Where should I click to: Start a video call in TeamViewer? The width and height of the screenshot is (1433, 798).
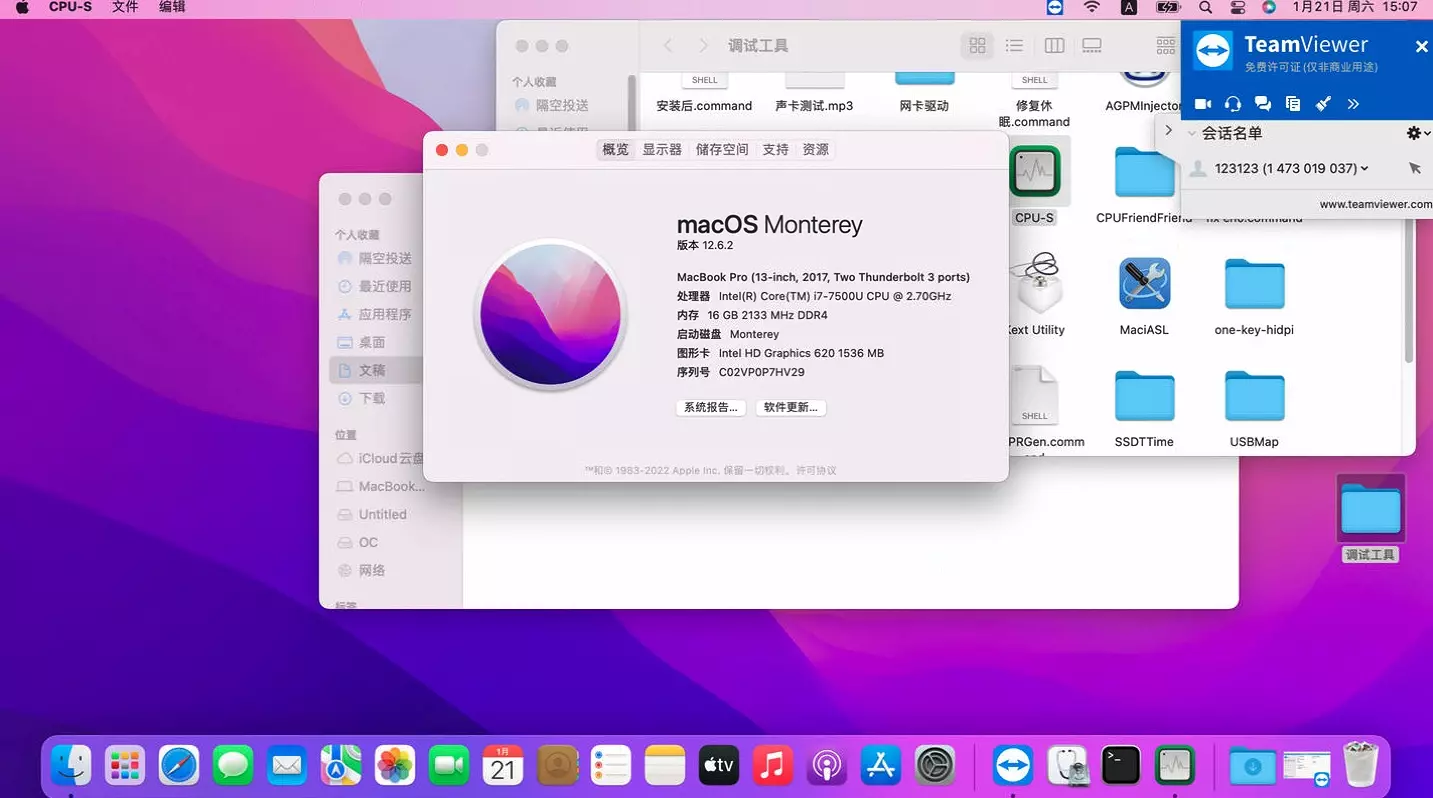1202,103
